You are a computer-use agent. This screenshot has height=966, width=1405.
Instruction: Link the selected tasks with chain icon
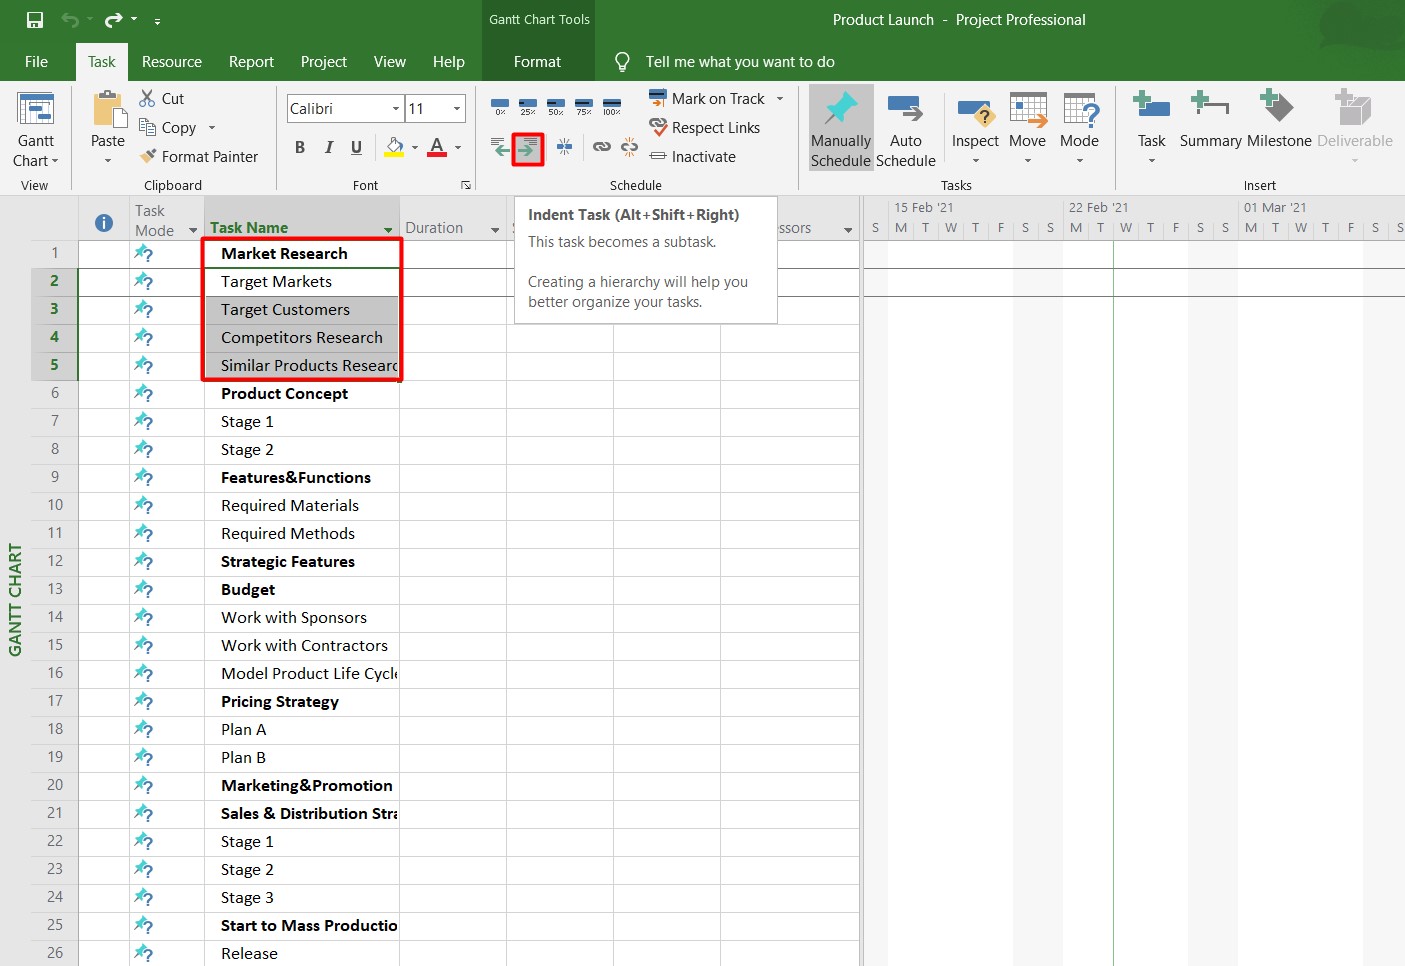[601, 146]
